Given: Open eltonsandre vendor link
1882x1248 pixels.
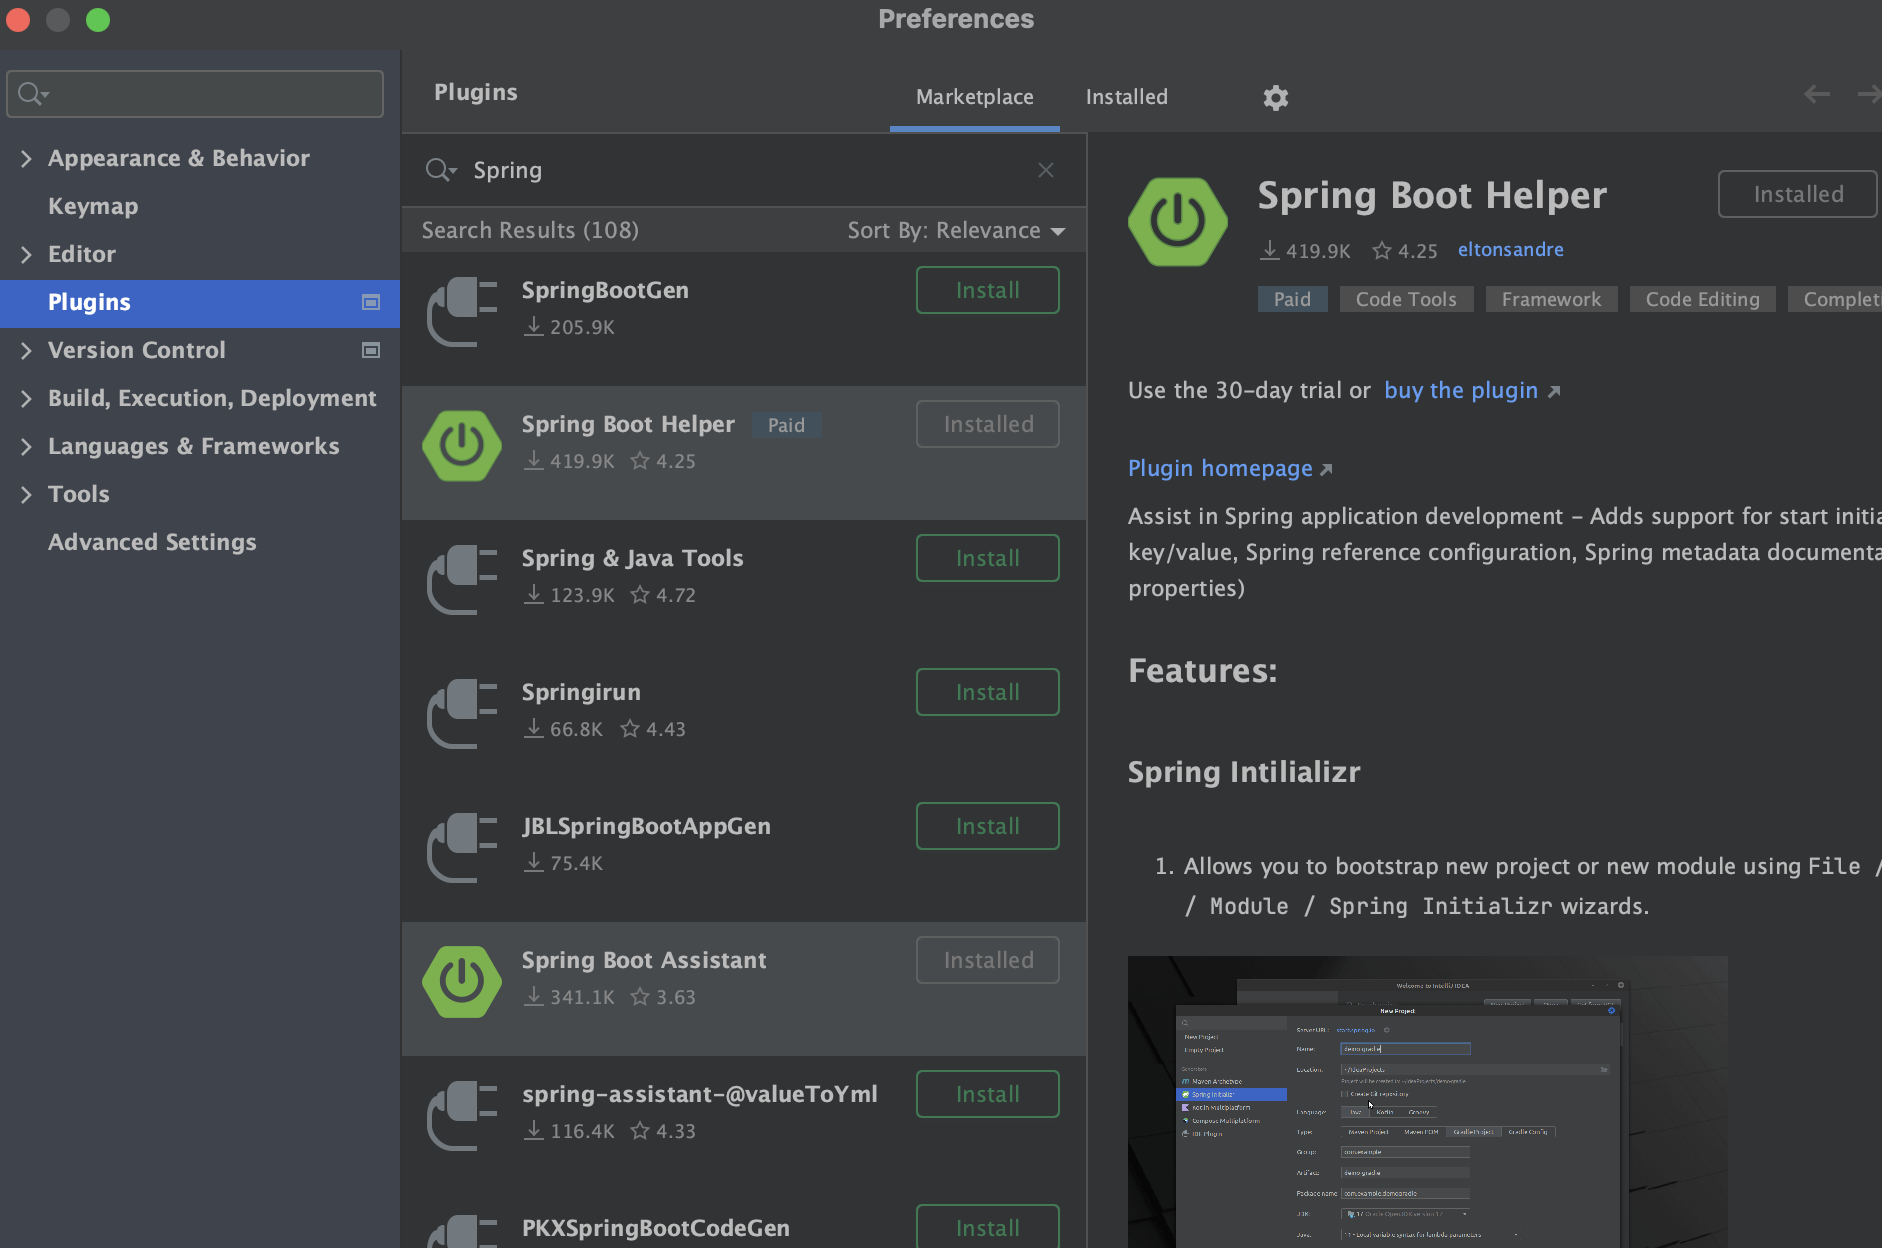Looking at the screenshot, I should tap(1510, 250).
